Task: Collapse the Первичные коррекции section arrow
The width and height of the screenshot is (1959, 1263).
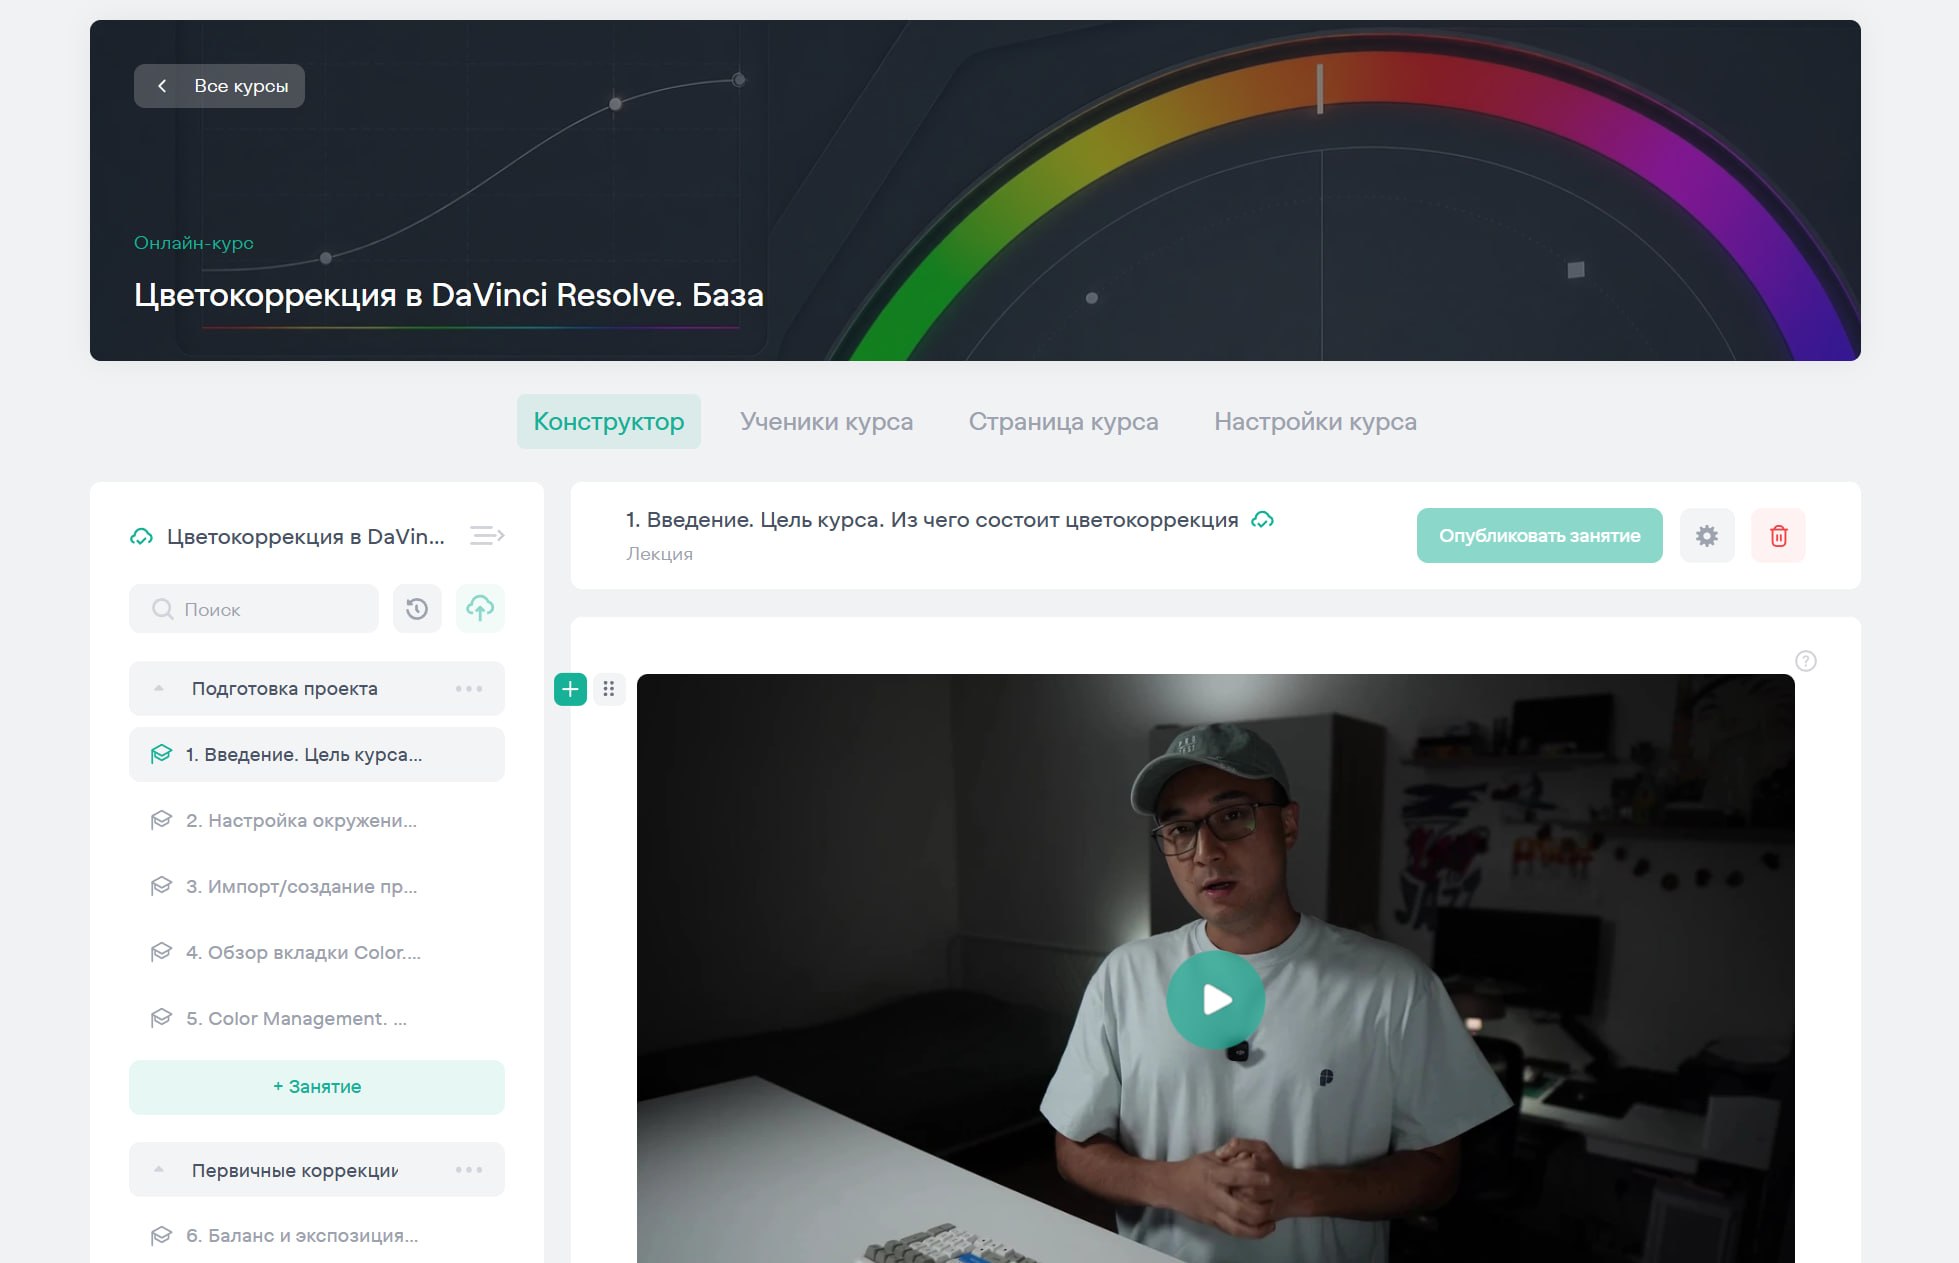Action: pyautogui.click(x=158, y=1170)
